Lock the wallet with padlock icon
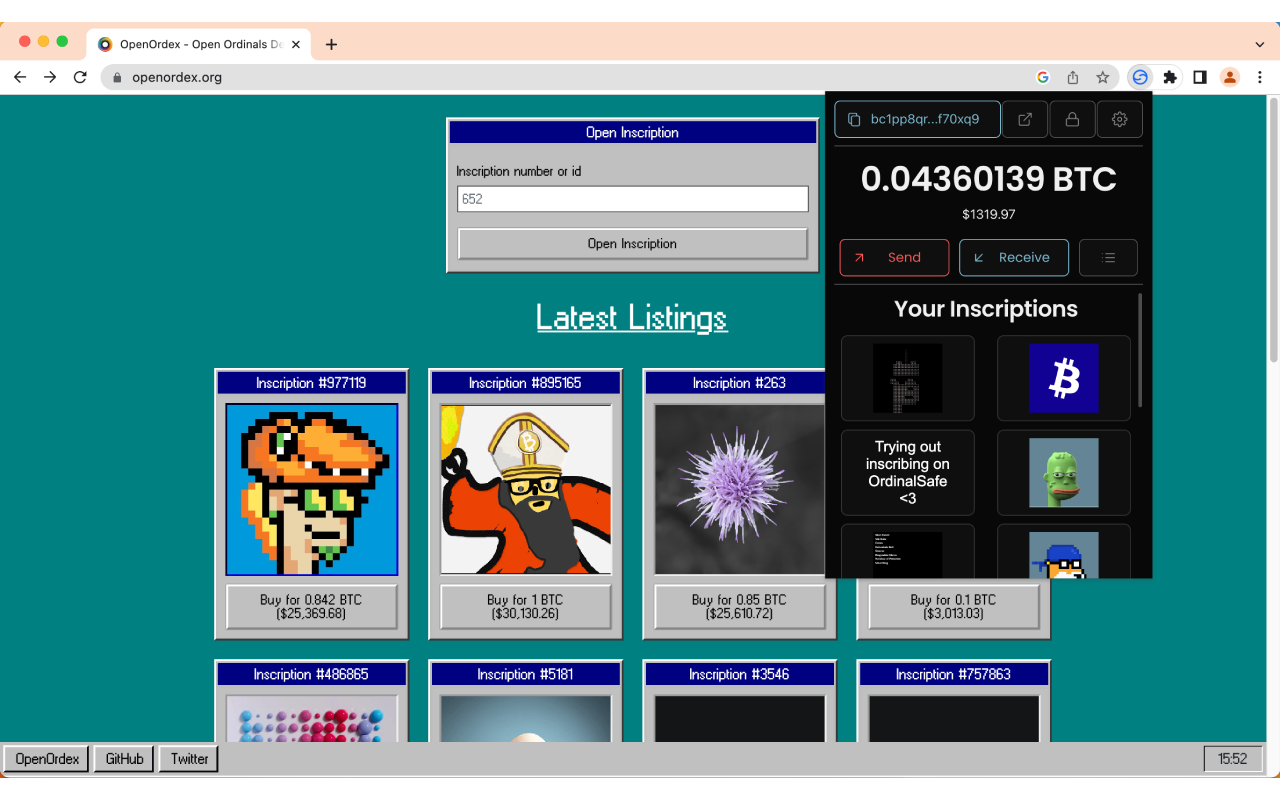This screenshot has height=800, width=1280. (1072, 119)
